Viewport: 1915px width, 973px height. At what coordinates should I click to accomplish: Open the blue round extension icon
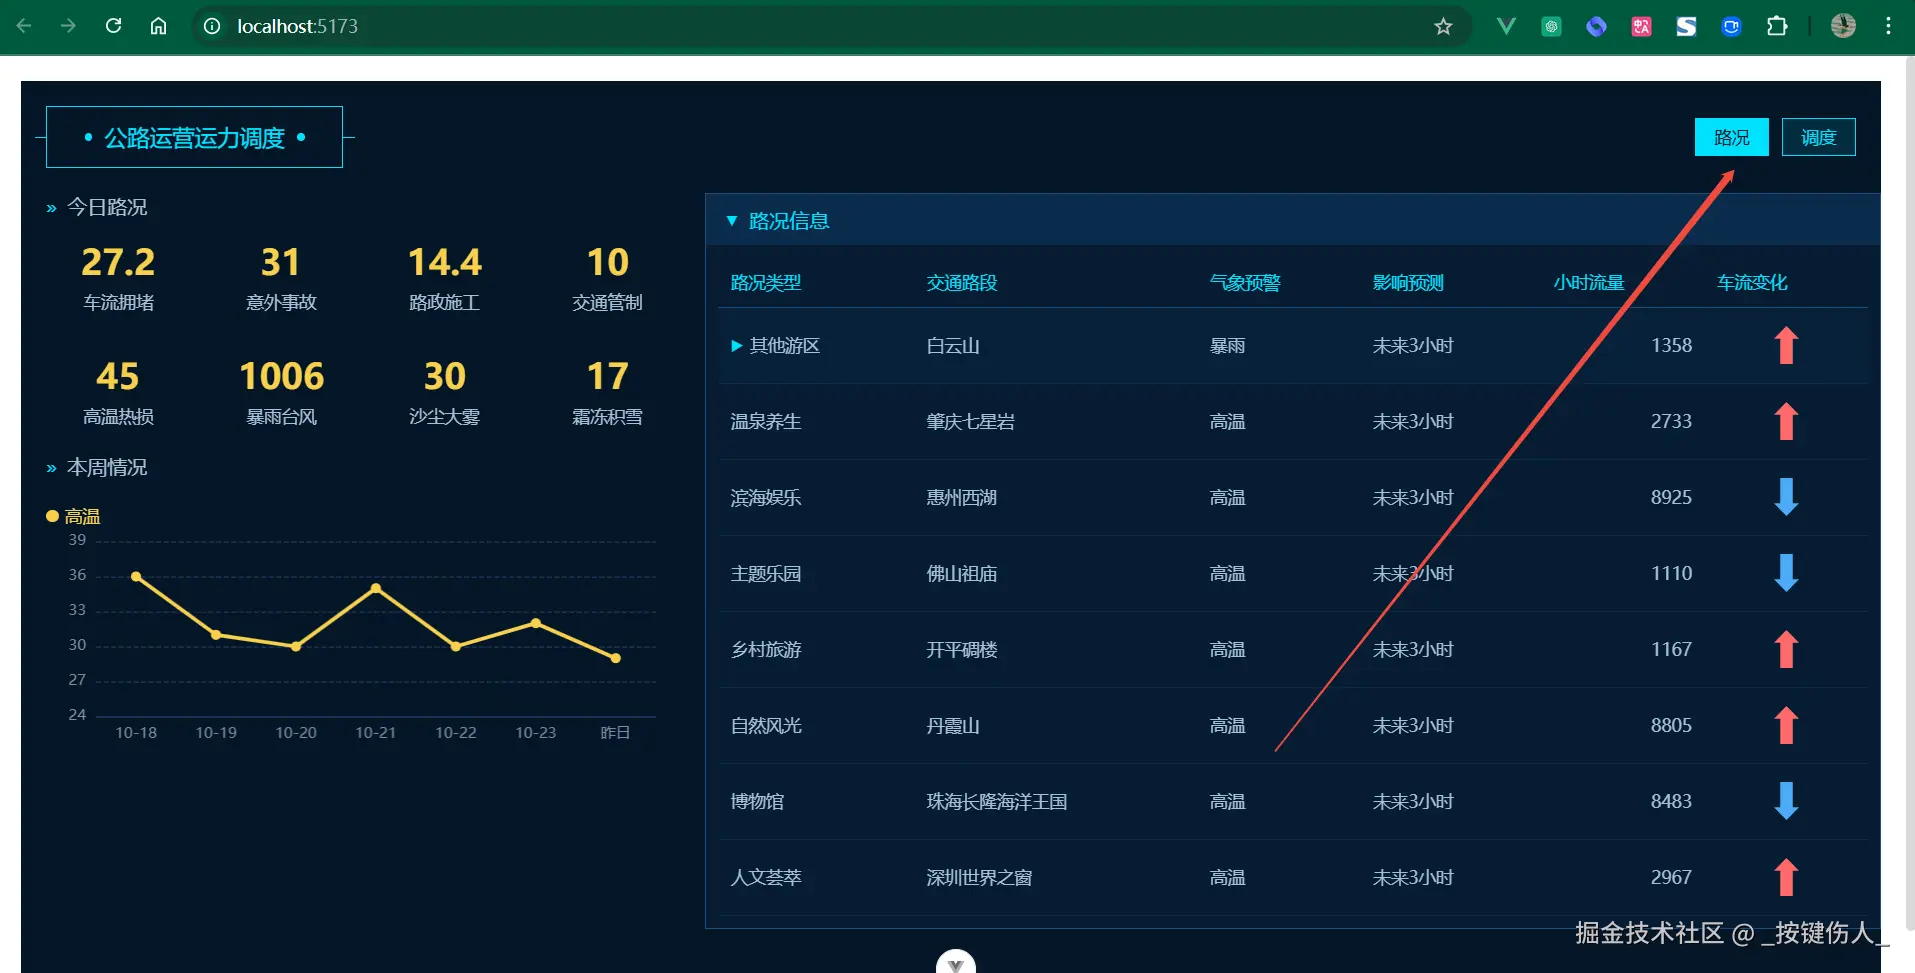[x=1596, y=26]
